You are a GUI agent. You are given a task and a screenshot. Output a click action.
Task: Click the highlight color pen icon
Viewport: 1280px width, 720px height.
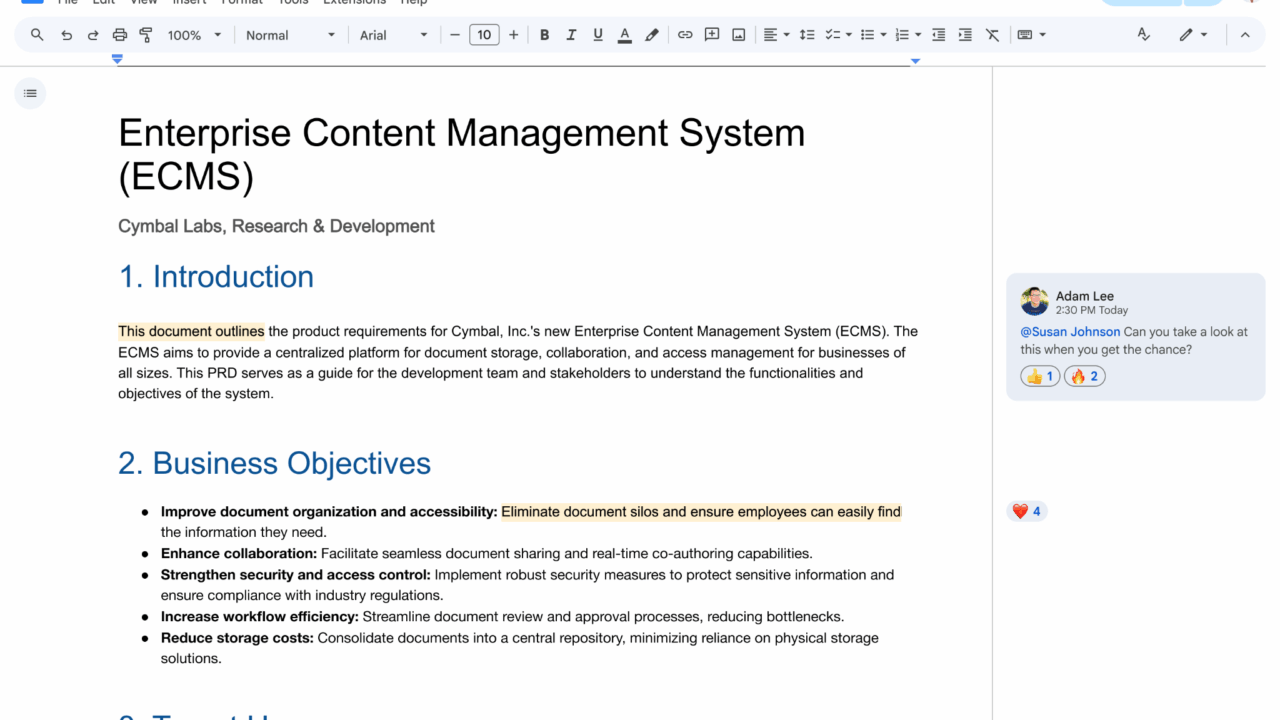point(652,35)
